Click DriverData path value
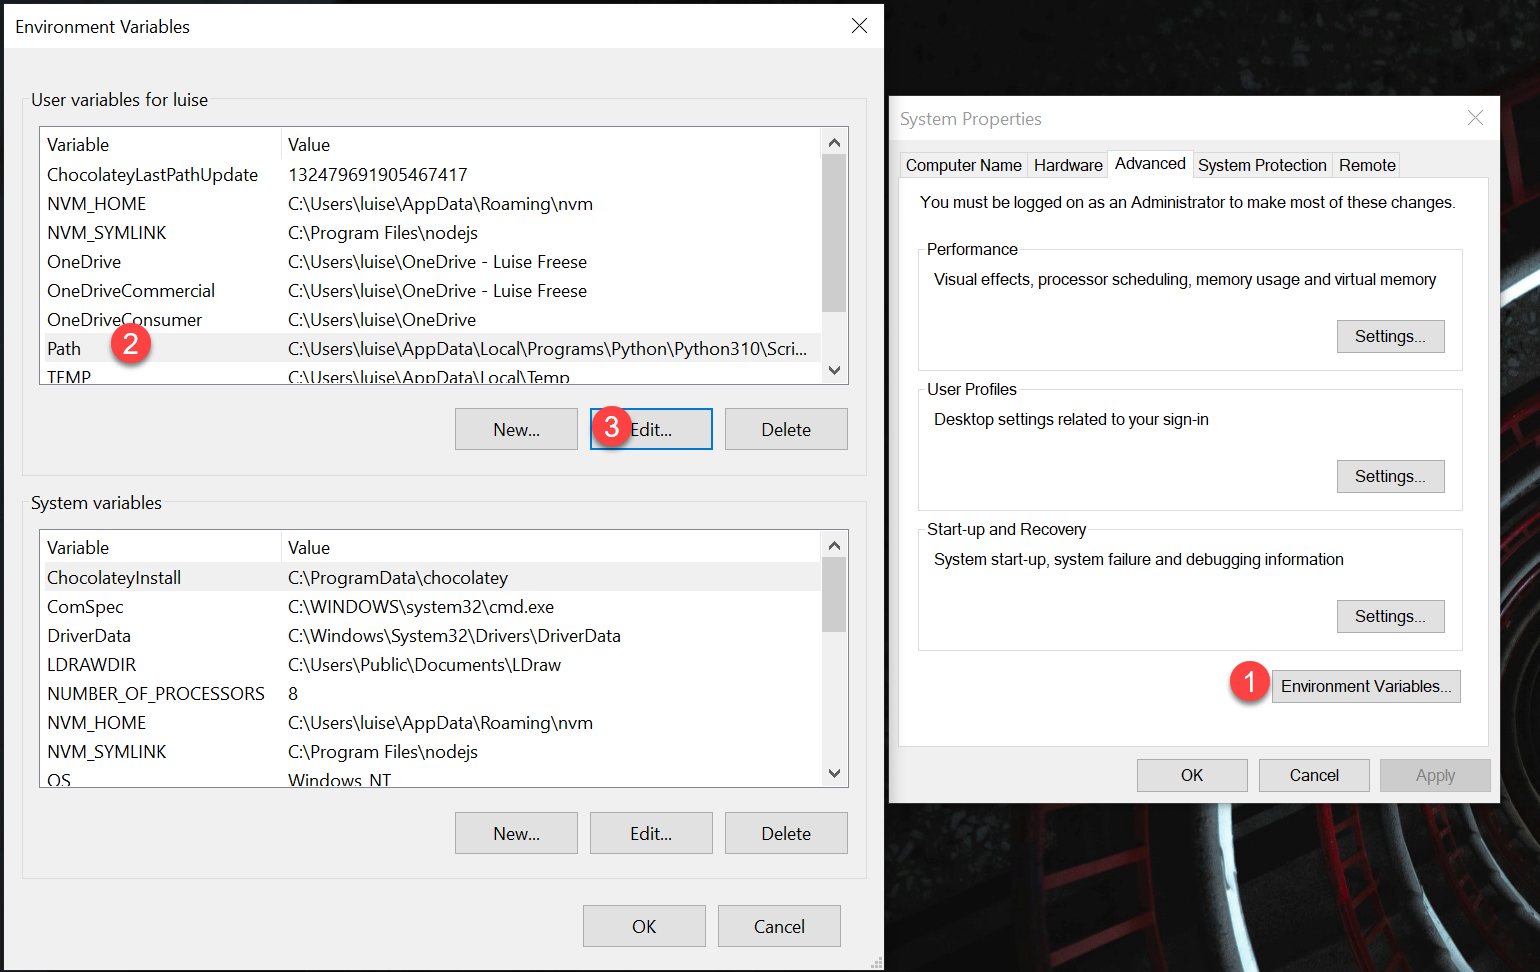 tap(454, 635)
